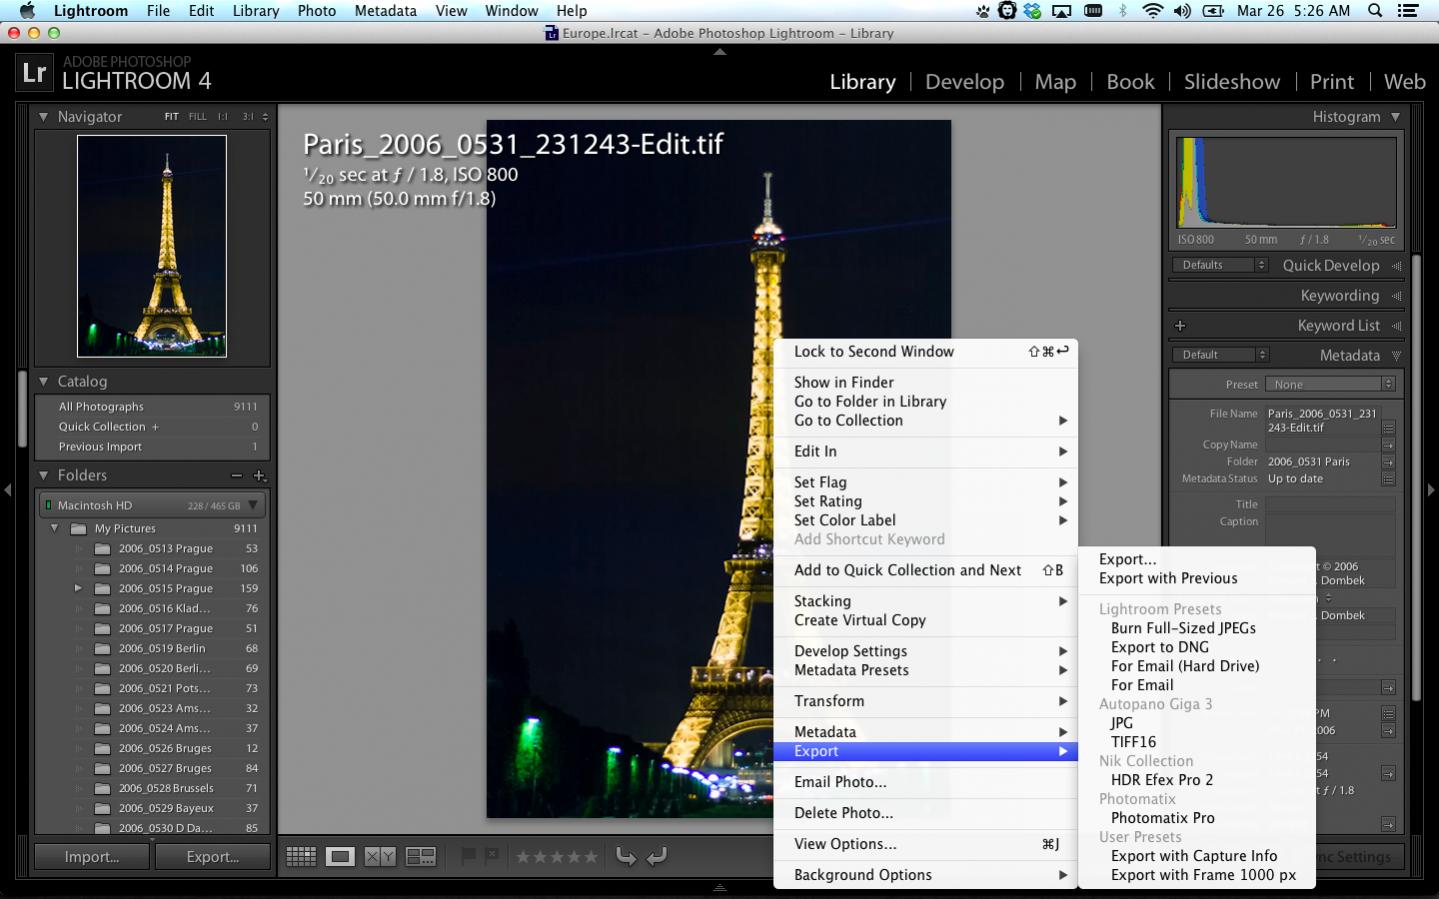1439x899 pixels.
Task: Click the add keyword plus icon
Action: pos(1180,326)
